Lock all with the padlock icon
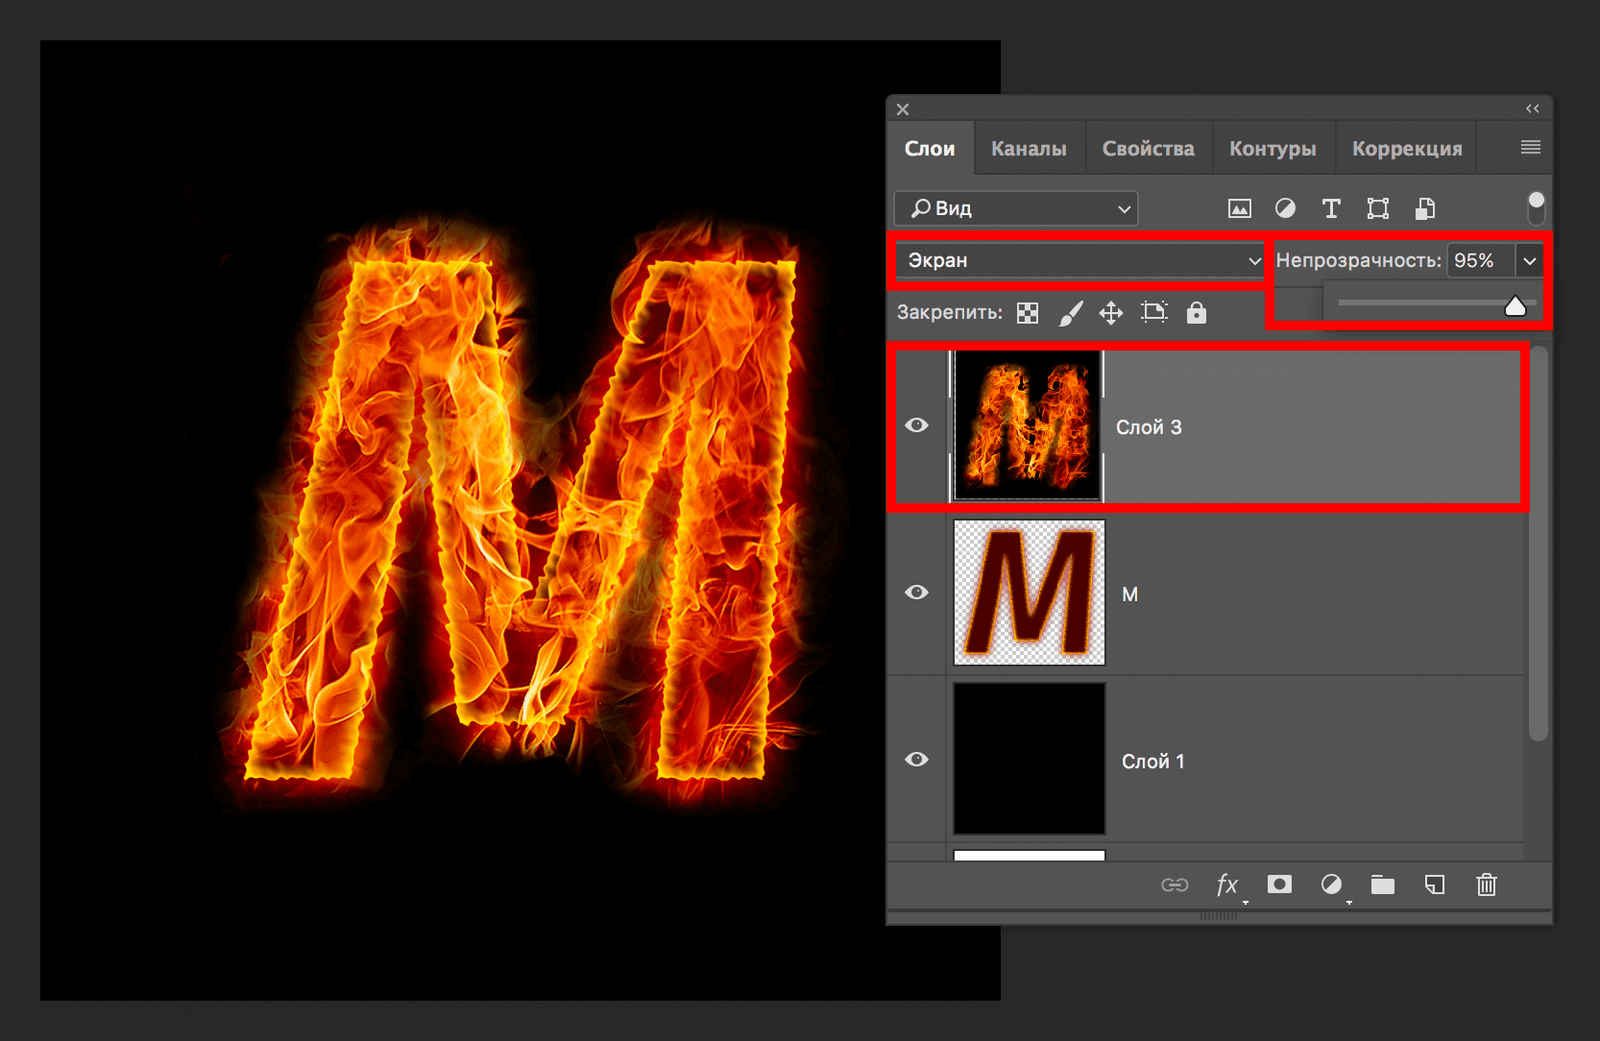This screenshot has width=1600, height=1041. pyautogui.click(x=1196, y=313)
